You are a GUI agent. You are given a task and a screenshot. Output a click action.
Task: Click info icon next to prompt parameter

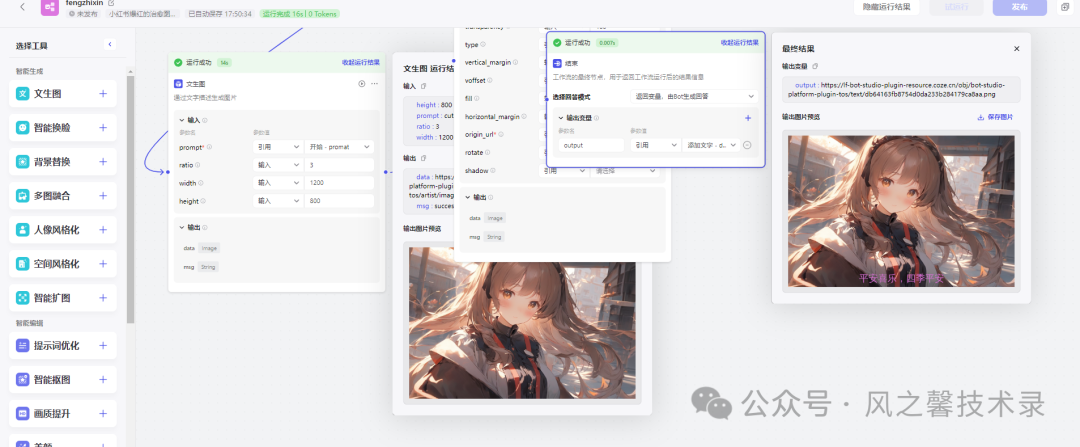[209, 147]
